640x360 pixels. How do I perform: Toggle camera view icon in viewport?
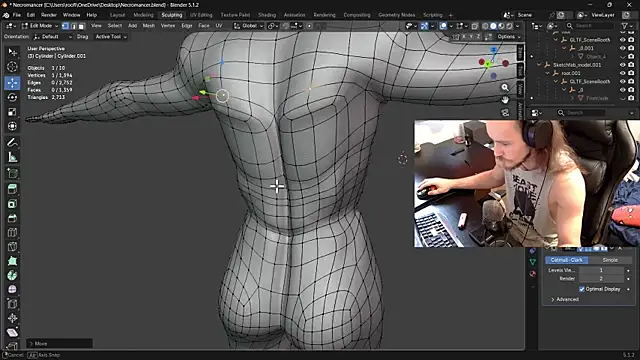click(505, 112)
